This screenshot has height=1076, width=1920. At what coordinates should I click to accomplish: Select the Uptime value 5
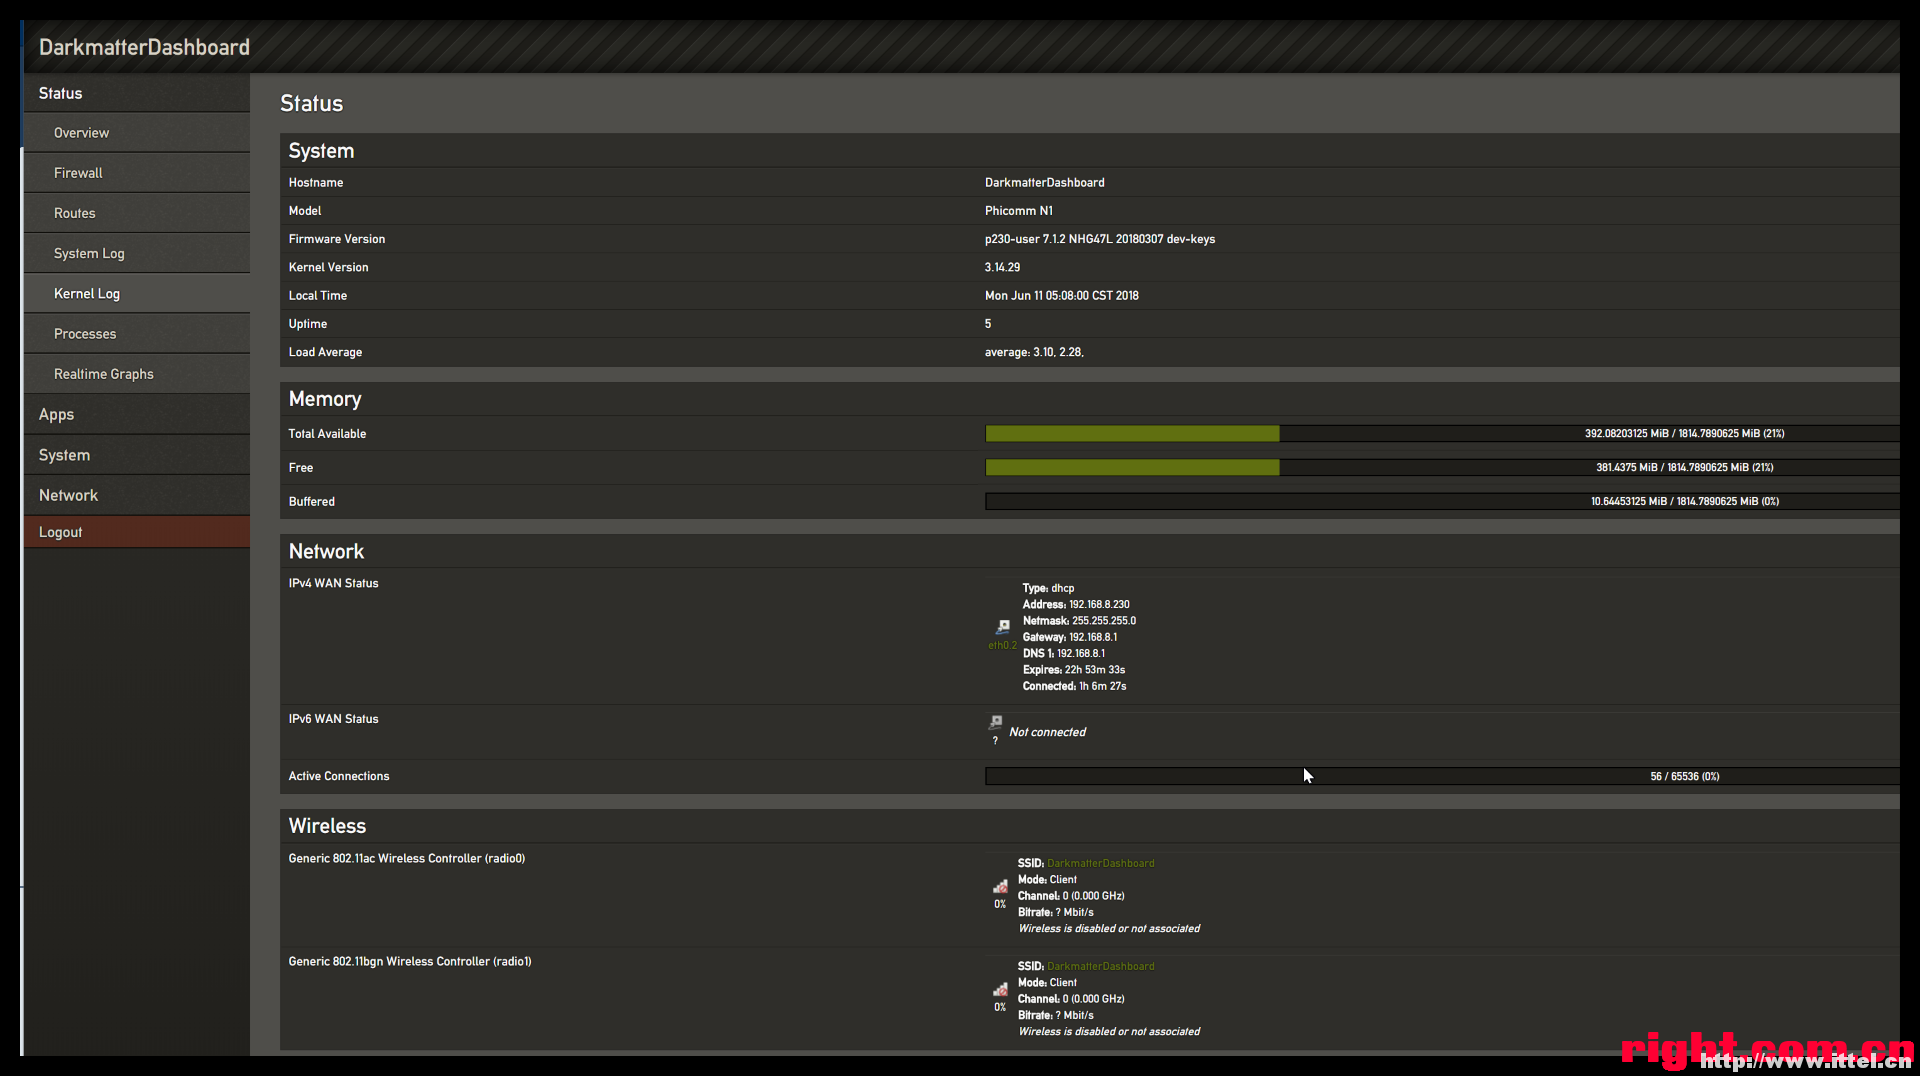click(x=988, y=324)
